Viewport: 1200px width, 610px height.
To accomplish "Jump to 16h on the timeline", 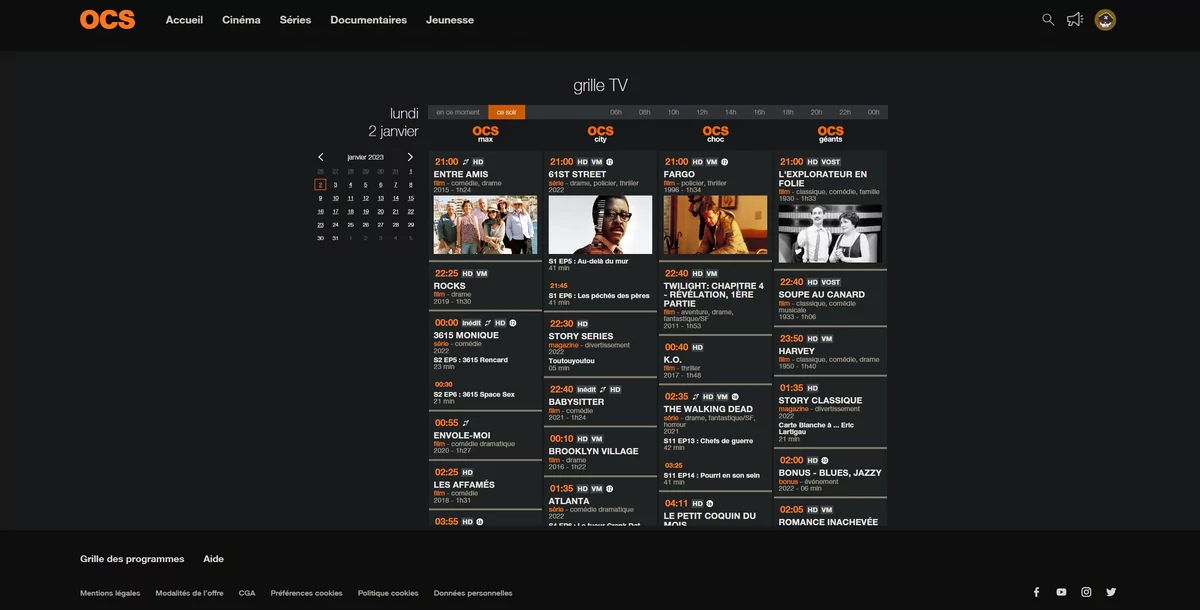I will (x=759, y=112).
